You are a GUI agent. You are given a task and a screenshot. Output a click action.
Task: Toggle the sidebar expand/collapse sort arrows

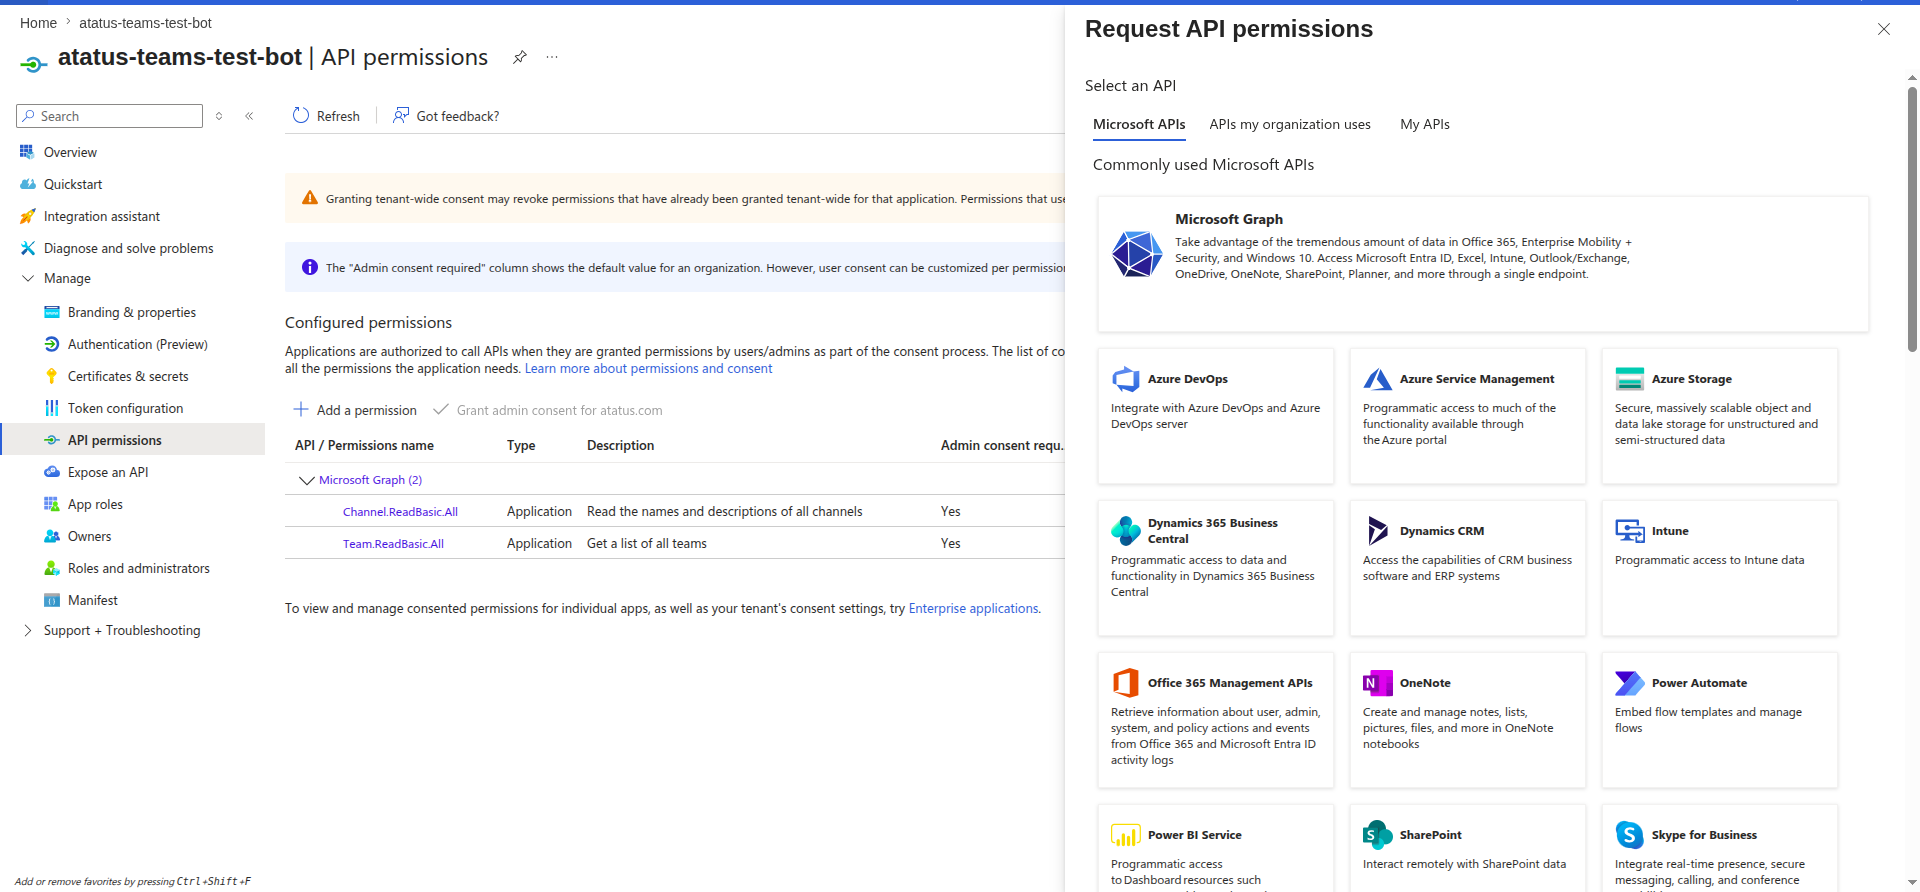click(x=219, y=116)
